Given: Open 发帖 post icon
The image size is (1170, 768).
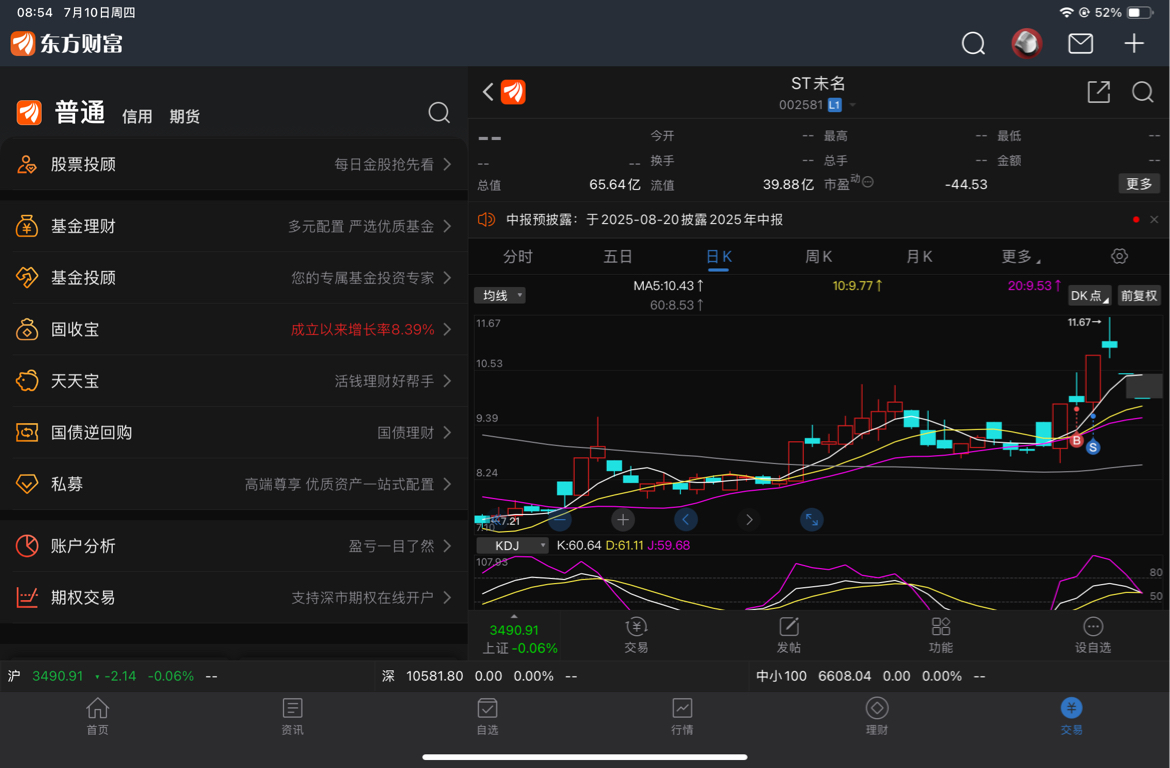Looking at the screenshot, I should click(789, 635).
